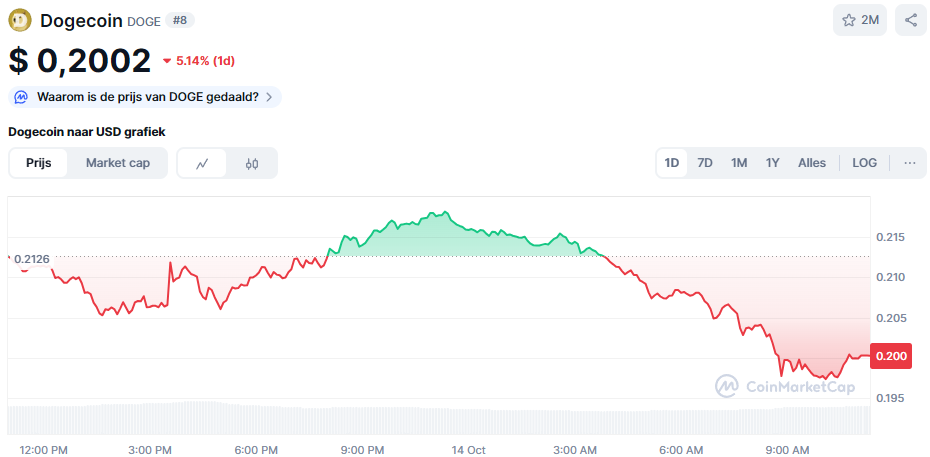Click the 3:00 PM time axis label
The image size is (930, 457).
point(149,450)
